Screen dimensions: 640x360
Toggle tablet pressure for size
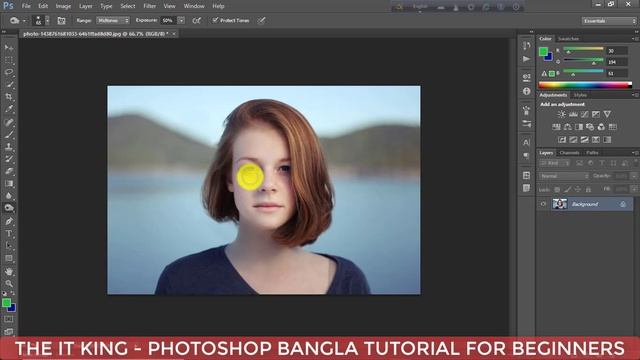click(x=261, y=20)
